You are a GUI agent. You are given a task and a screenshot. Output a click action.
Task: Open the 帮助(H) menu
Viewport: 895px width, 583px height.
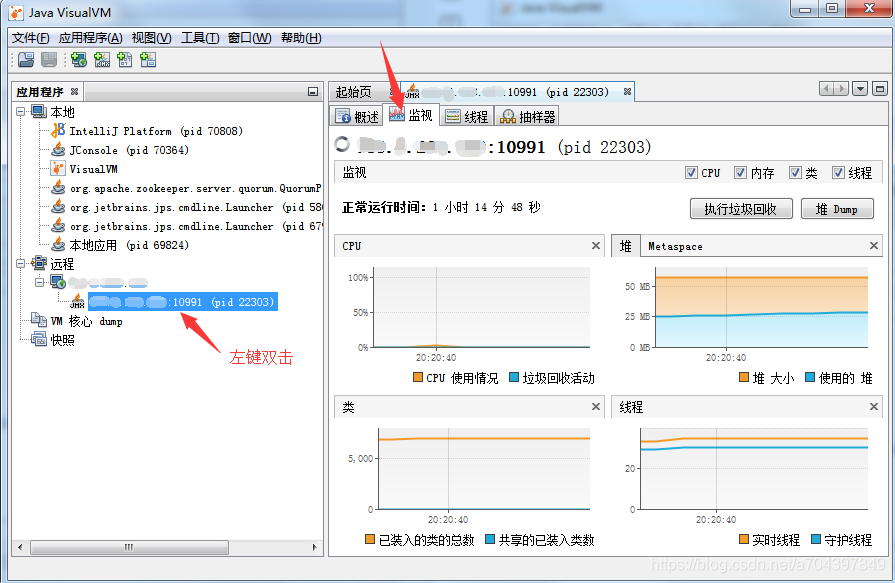[x=301, y=38]
